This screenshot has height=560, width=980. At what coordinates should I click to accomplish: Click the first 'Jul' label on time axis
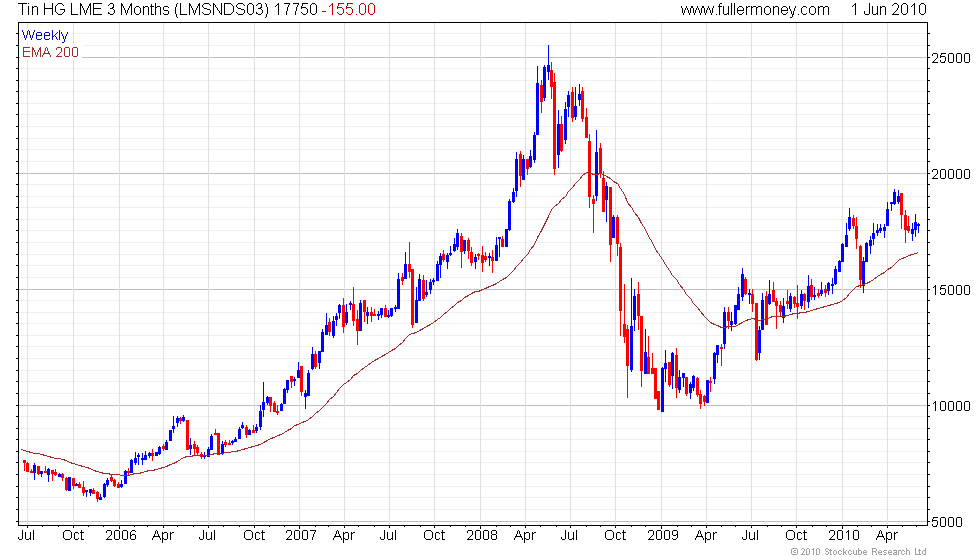26,535
